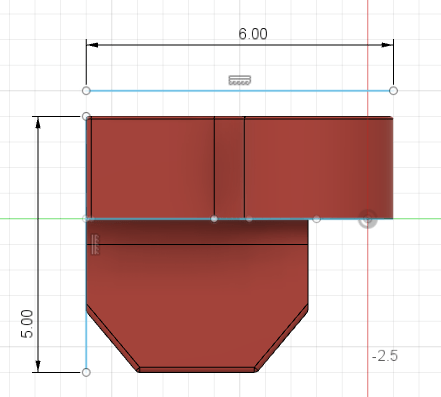The height and width of the screenshot is (397, 441).
Task: Pick the sketch point at body's top-left corner
Action: point(86,116)
